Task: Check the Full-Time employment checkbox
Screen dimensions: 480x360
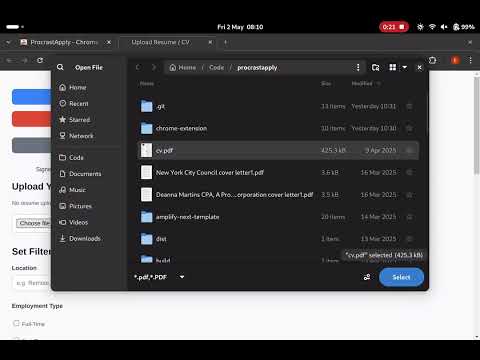Action: [16, 323]
